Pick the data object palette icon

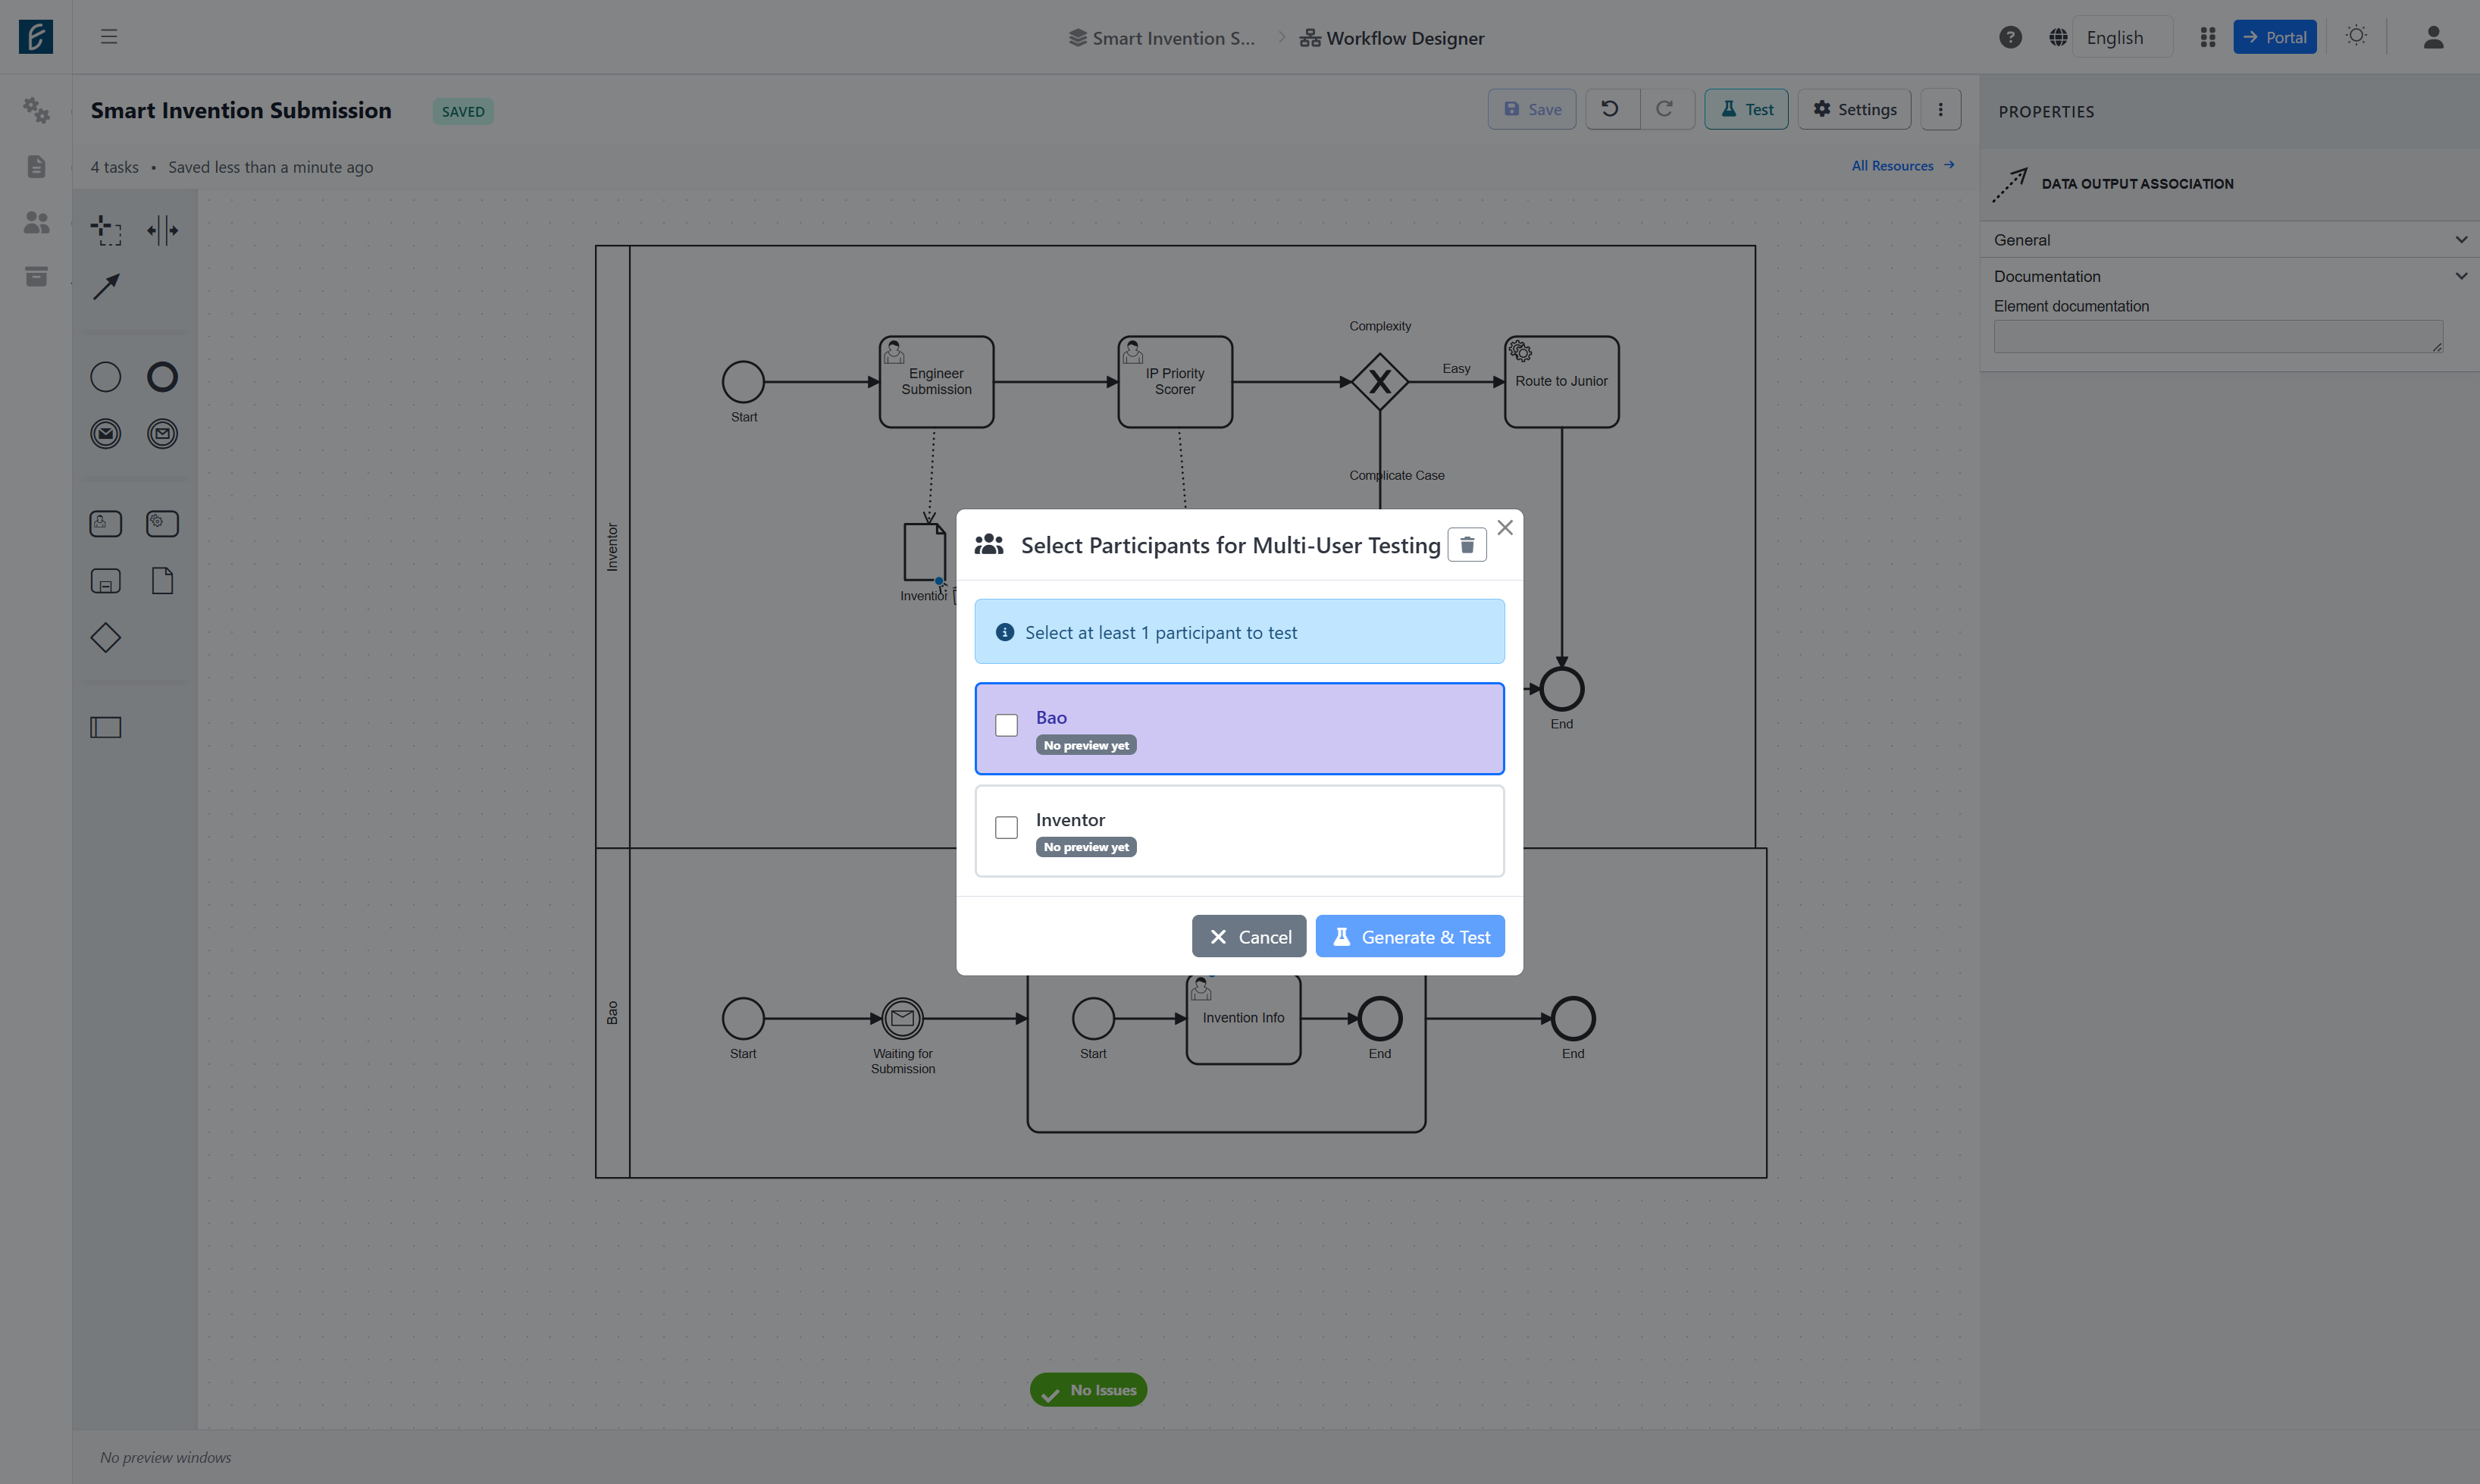(162, 581)
